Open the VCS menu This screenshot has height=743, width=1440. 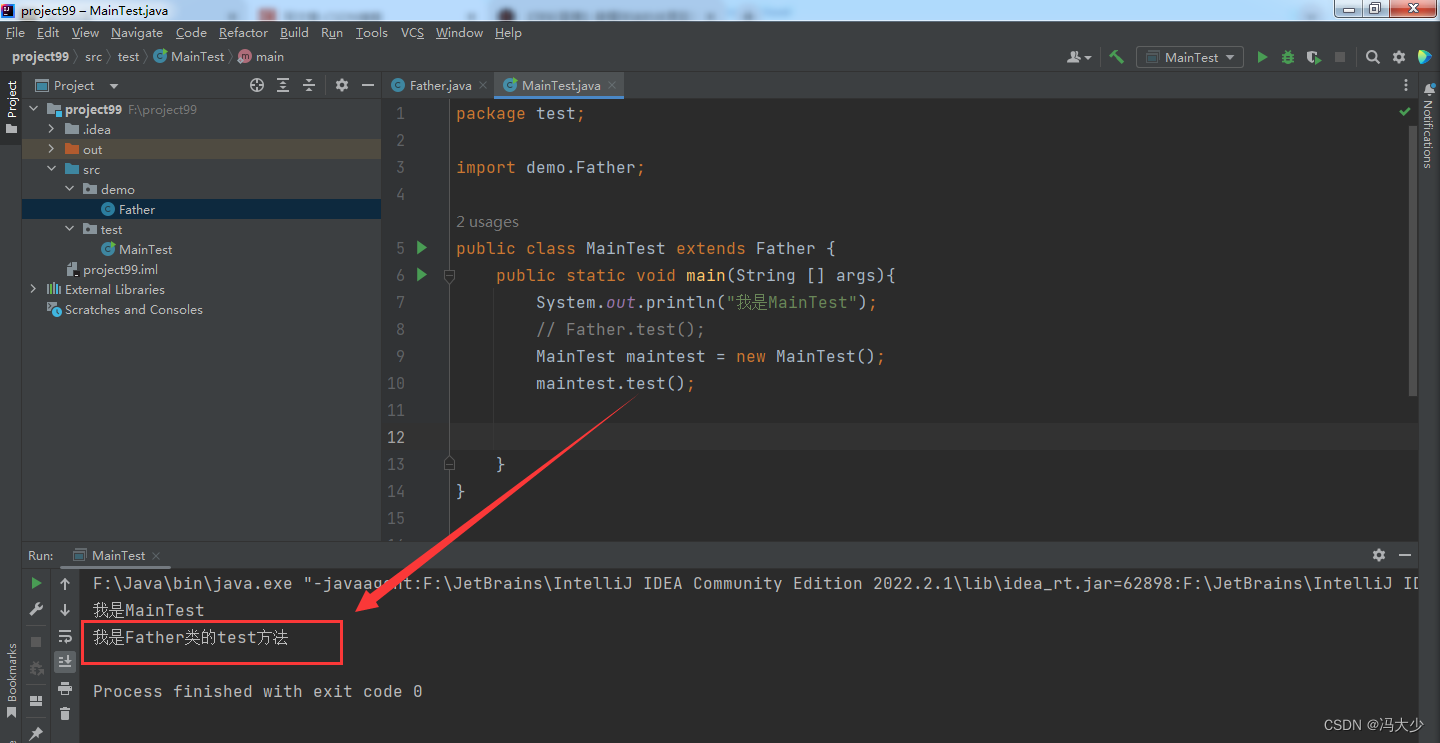coord(412,33)
